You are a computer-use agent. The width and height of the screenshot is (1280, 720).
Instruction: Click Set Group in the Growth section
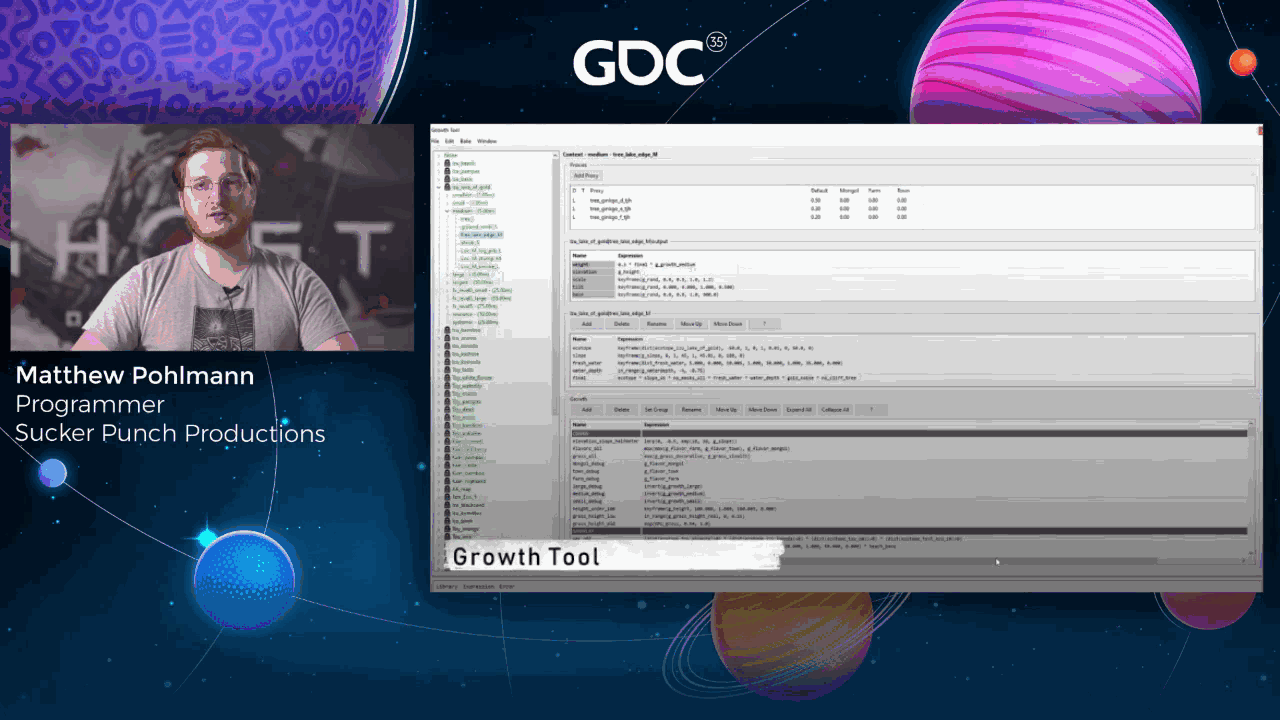(656, 409)
